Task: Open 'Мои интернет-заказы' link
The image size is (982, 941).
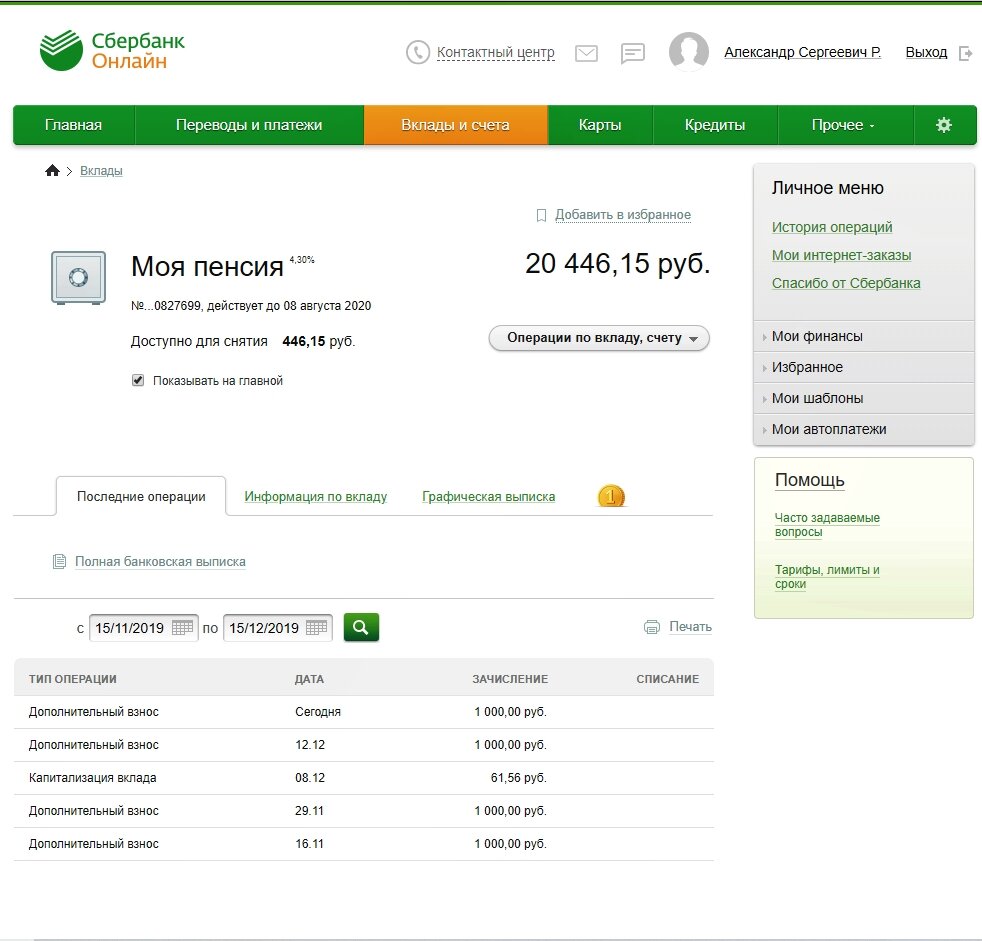Action: 841,255
